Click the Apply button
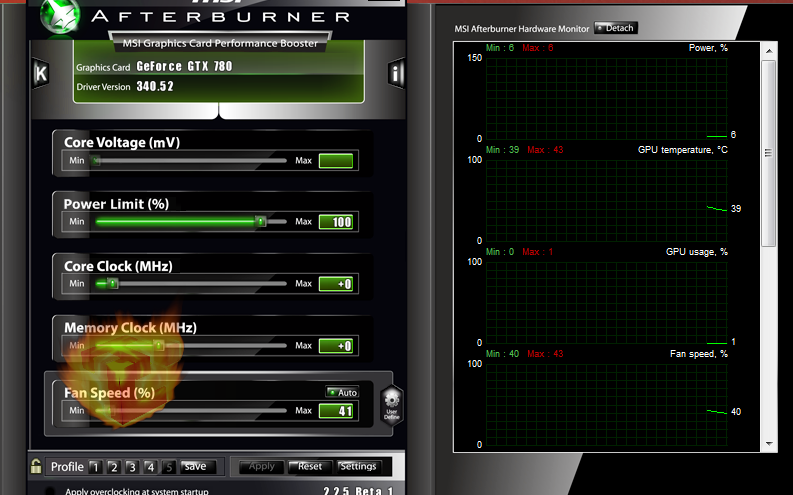This screenshot has height=495, width=793. click(261, 467)
